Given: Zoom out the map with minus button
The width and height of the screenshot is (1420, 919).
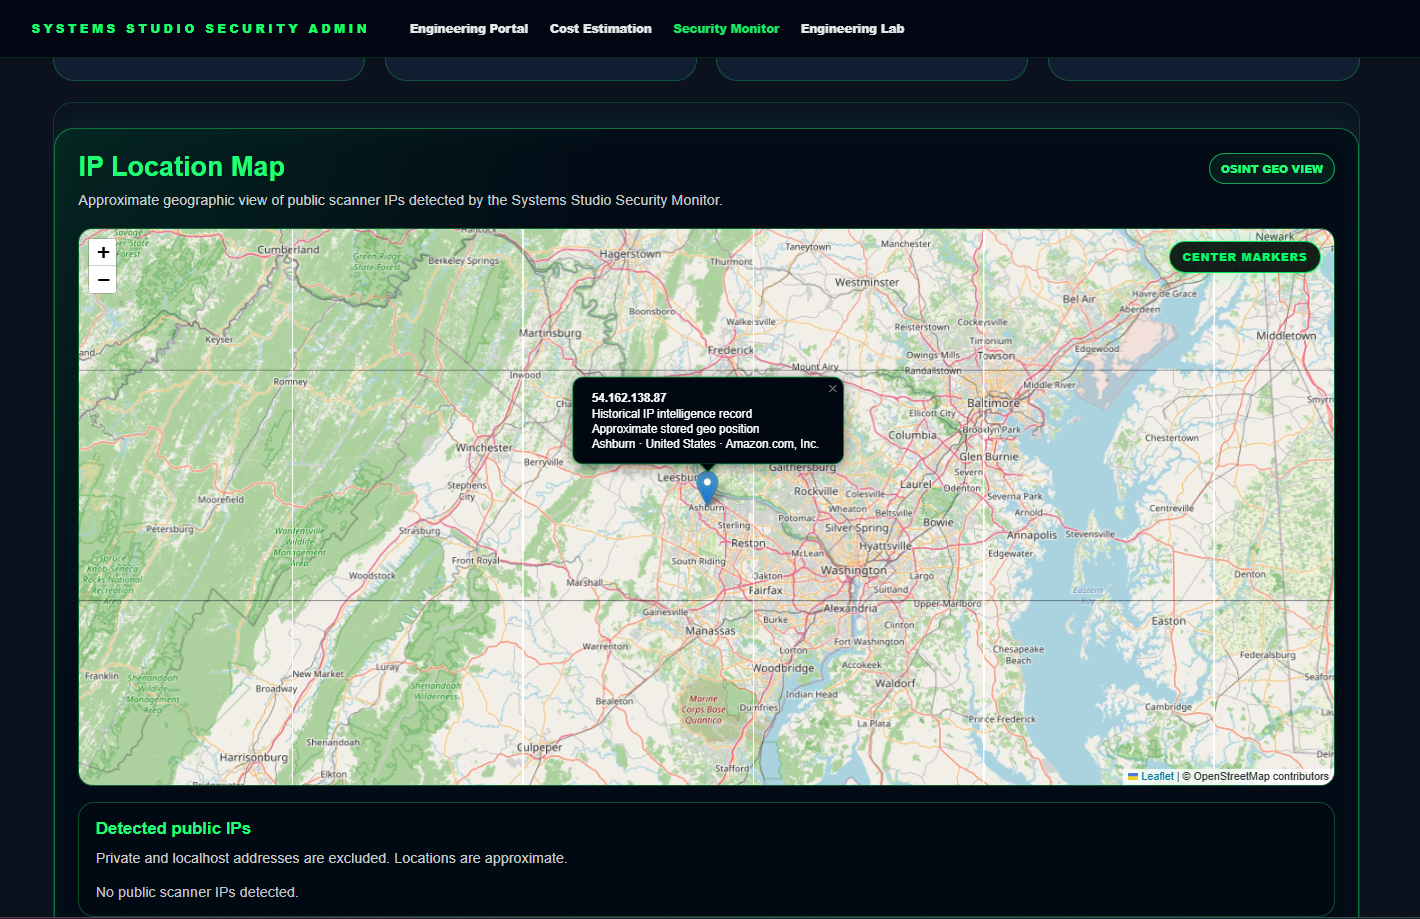Looking at the screenshot, I should 103,280.
